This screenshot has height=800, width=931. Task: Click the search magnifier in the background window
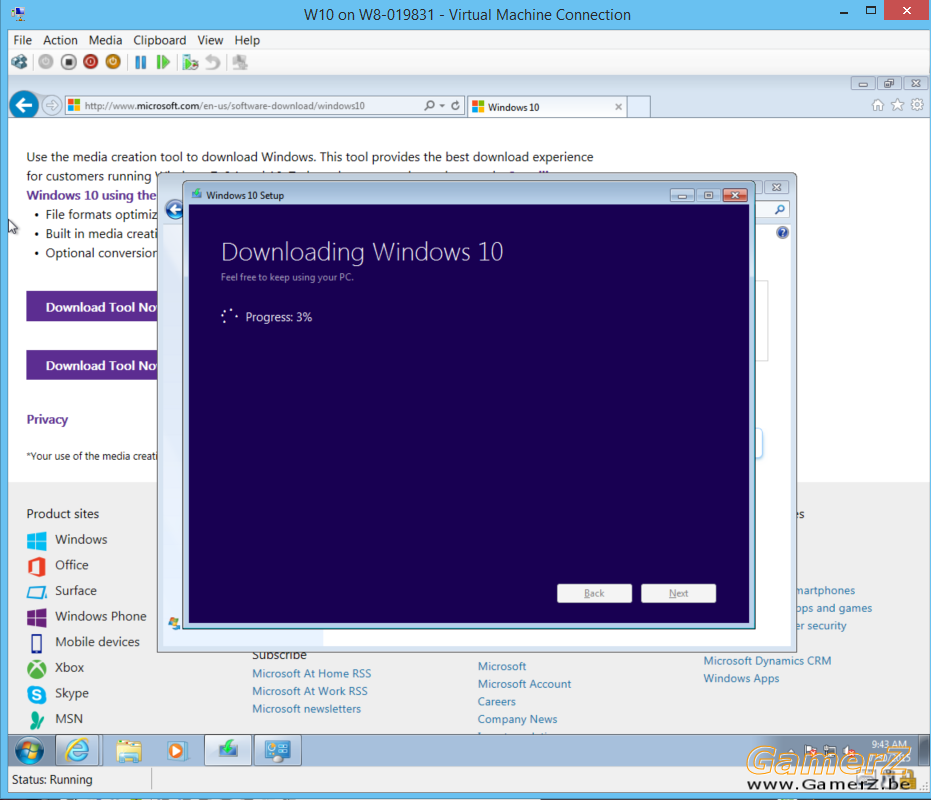tap(780, 209)
